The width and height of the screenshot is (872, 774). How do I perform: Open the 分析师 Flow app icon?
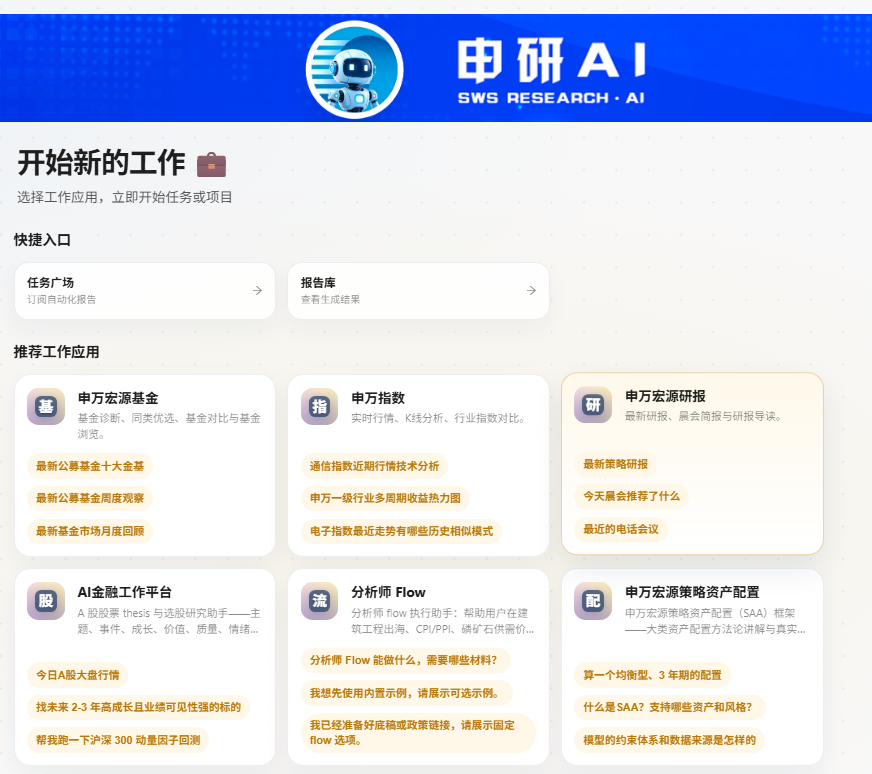coord(319,601)
